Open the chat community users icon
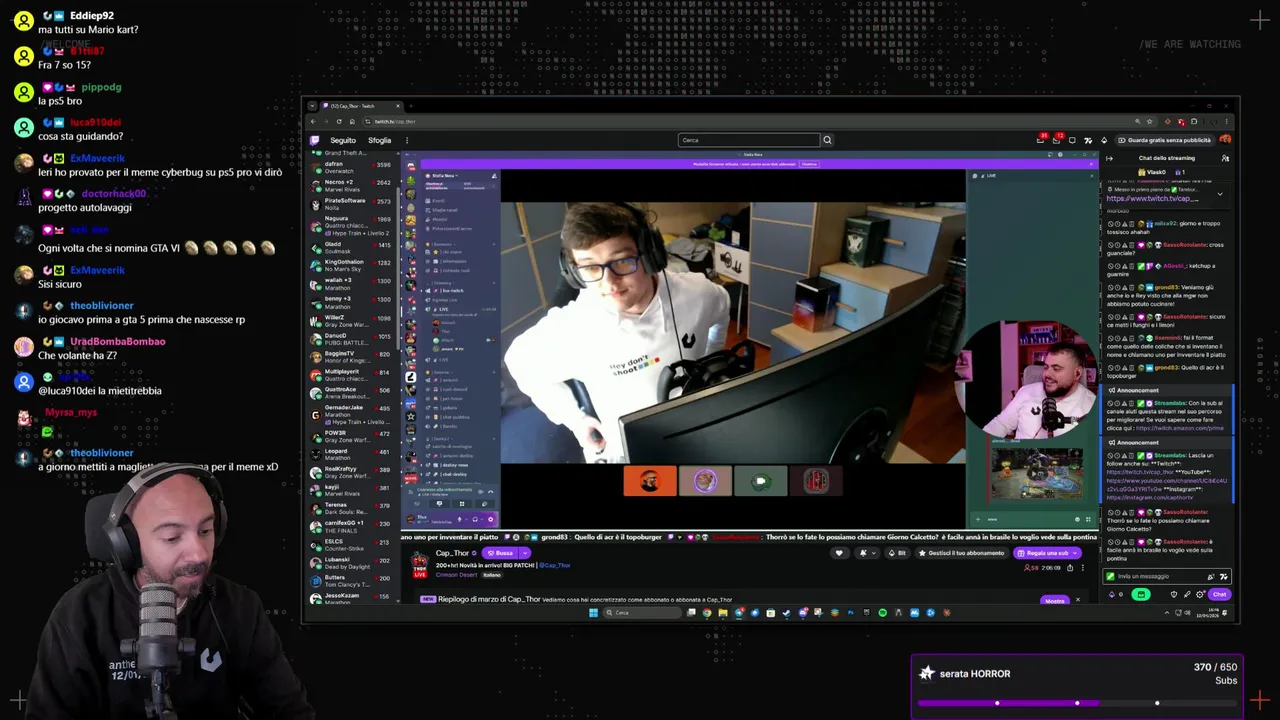 tap(1225, 158)
